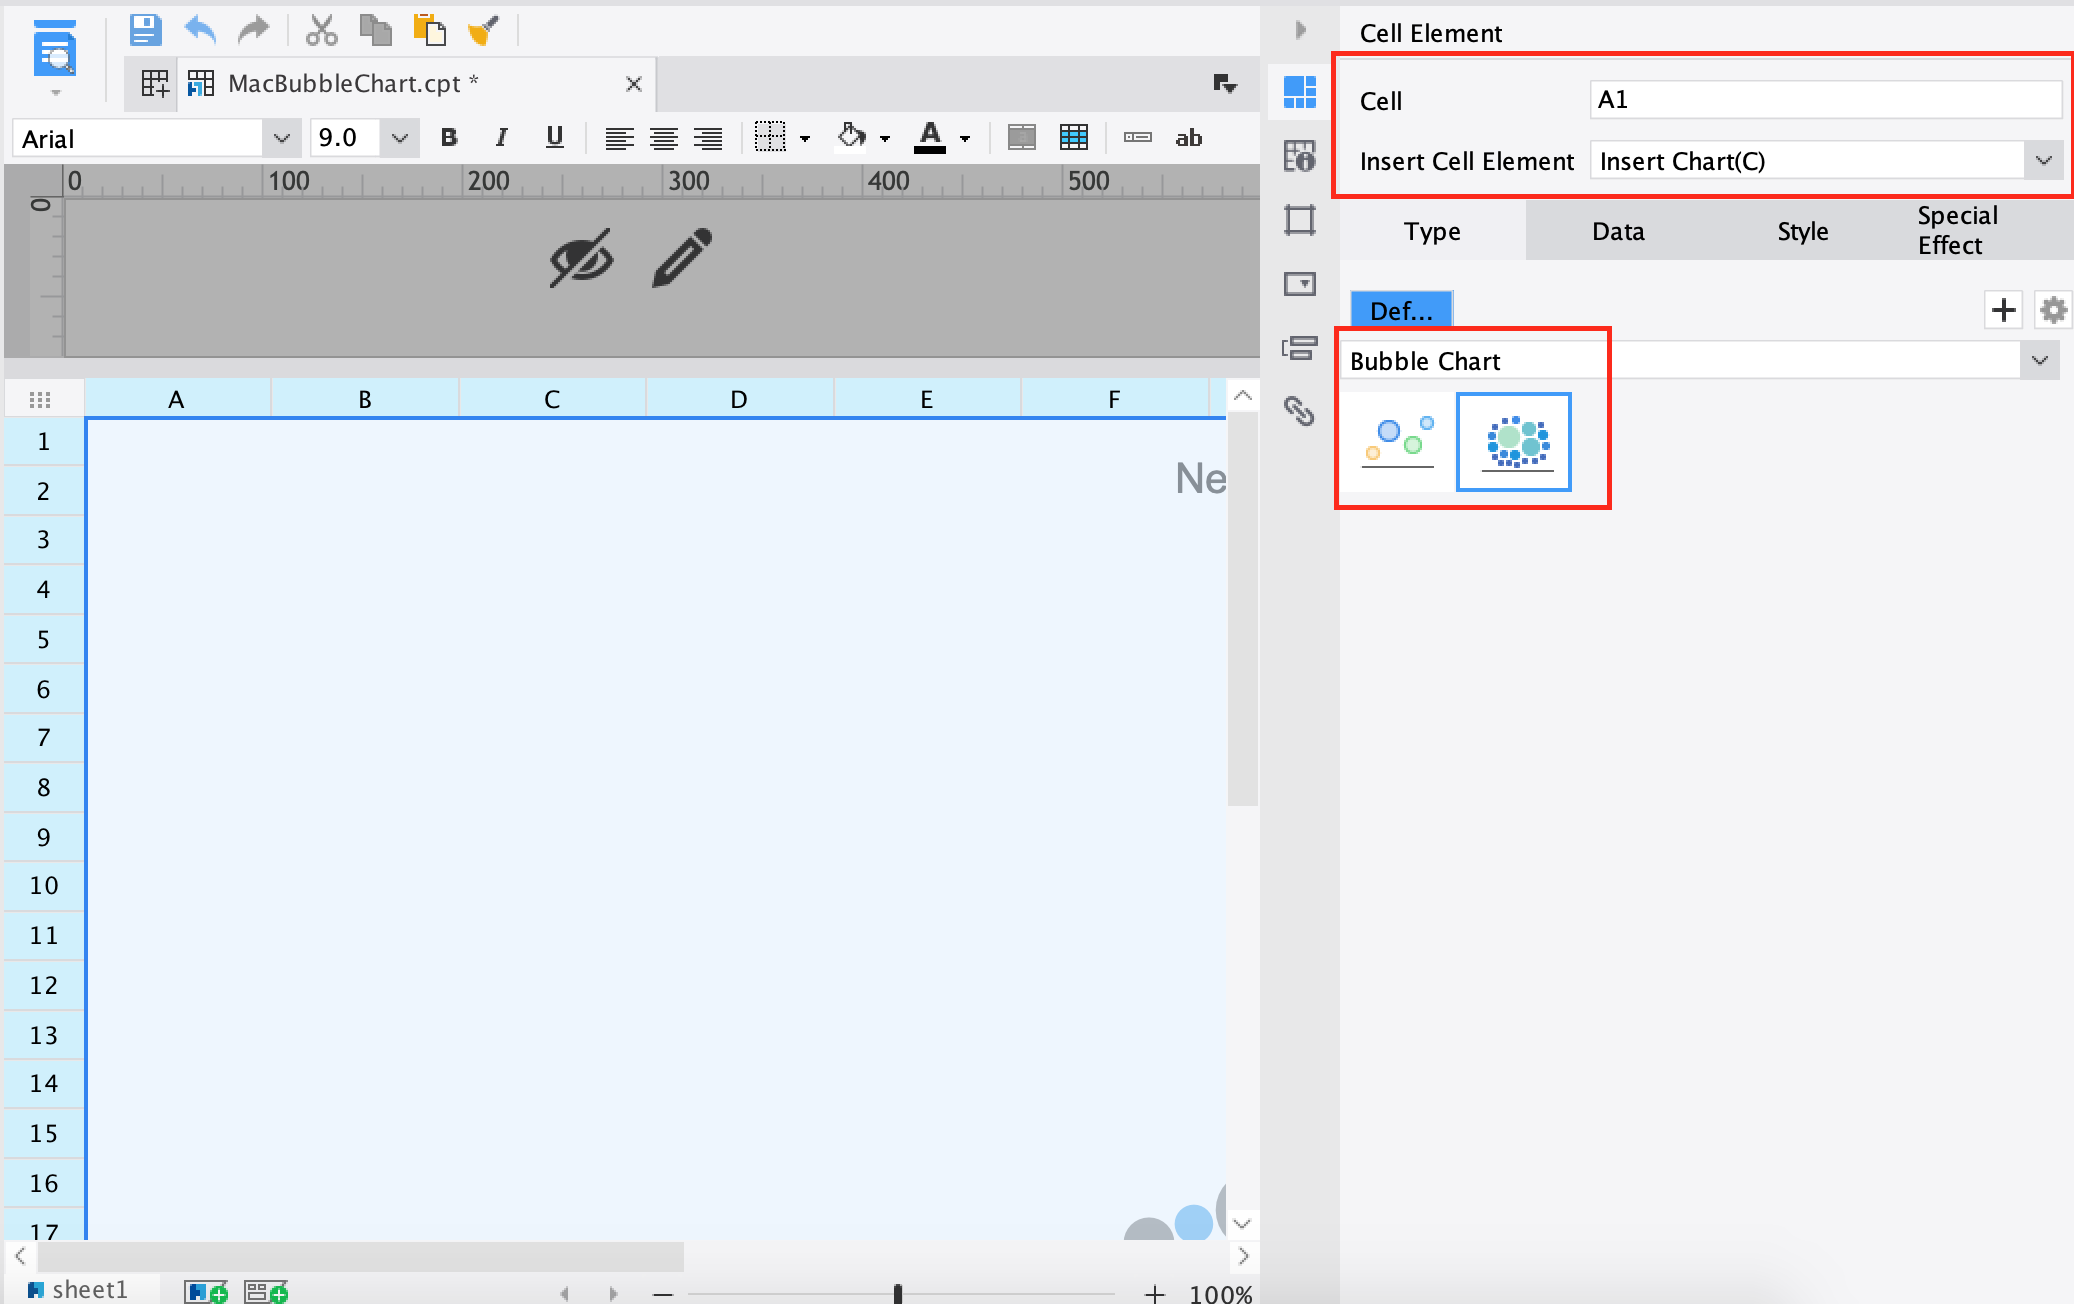Redo the last action
This screenshot has width=2074, height=1304.
point(254,30)
